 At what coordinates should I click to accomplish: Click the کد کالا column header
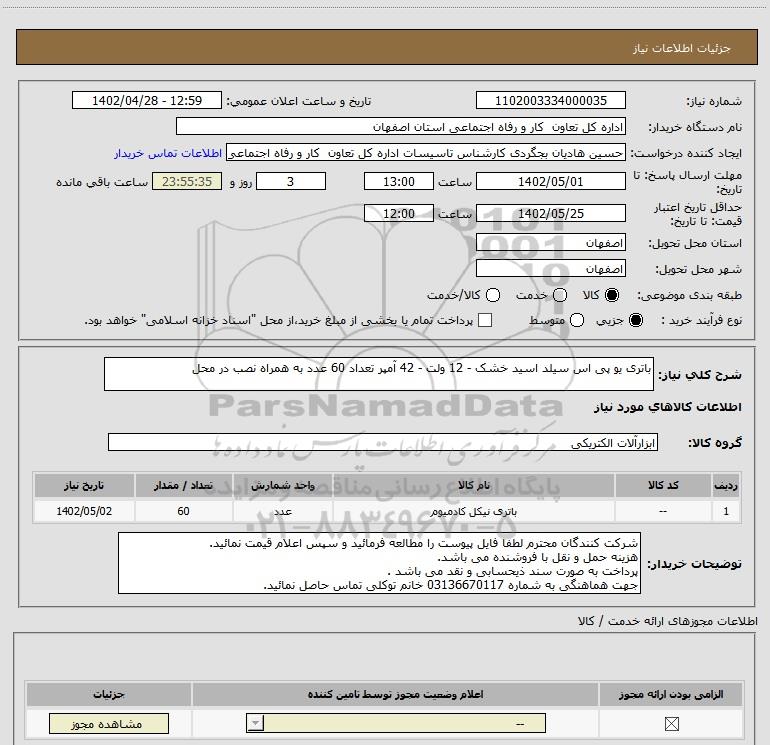663,485
